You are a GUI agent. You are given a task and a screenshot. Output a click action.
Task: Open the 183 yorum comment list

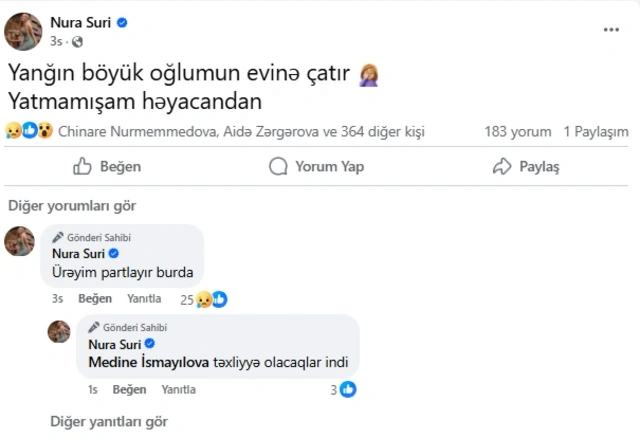click(x=517, y=131)
